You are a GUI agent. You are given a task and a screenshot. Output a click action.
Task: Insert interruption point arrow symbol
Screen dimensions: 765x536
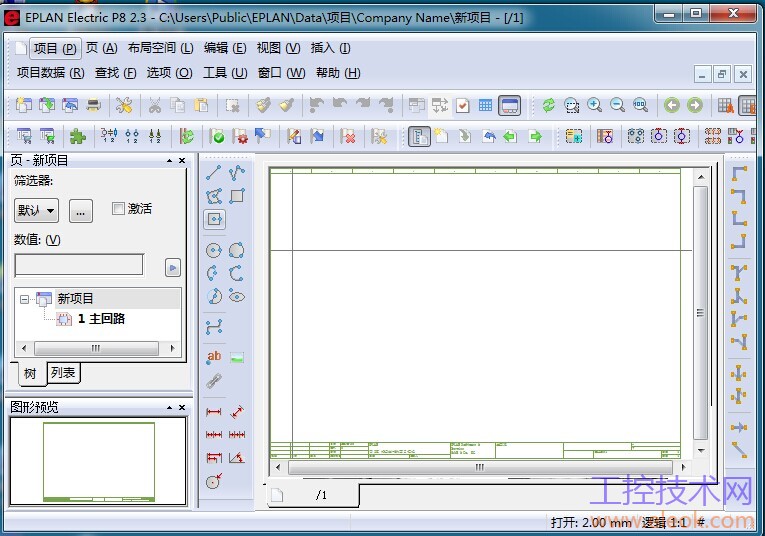739,427
